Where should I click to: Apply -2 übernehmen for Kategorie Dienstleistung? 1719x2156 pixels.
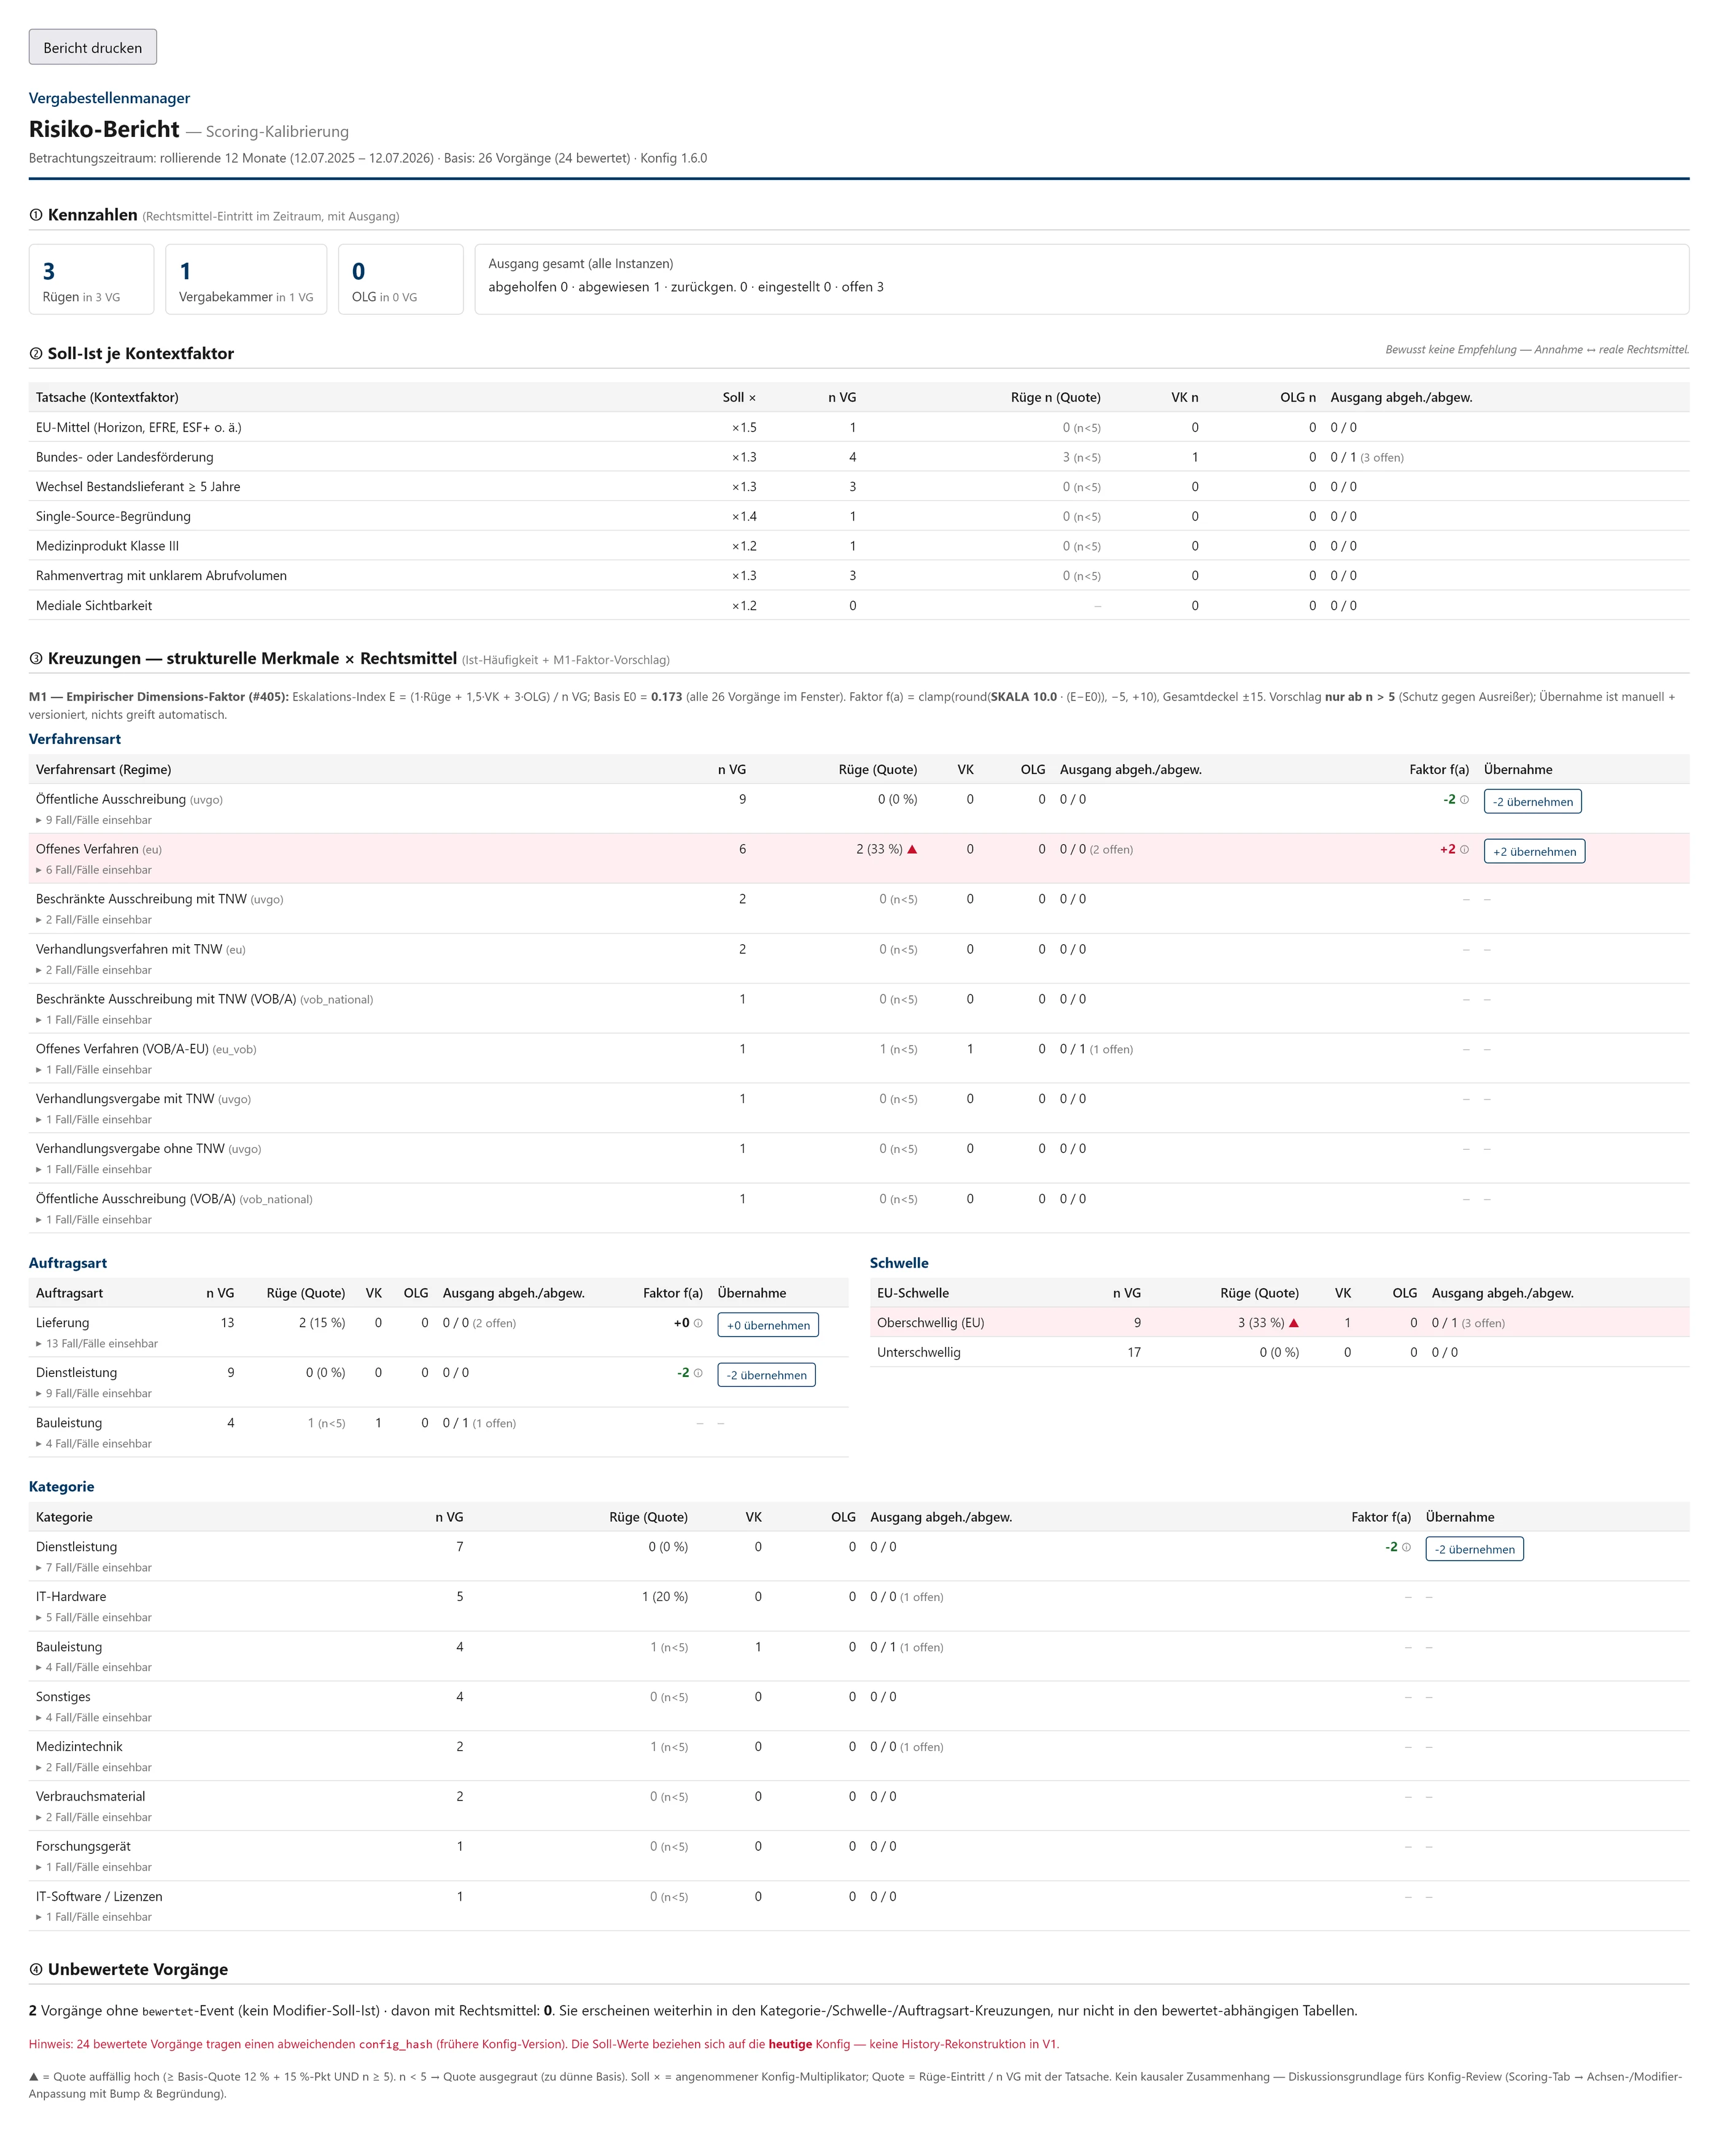point(1474,1550)
